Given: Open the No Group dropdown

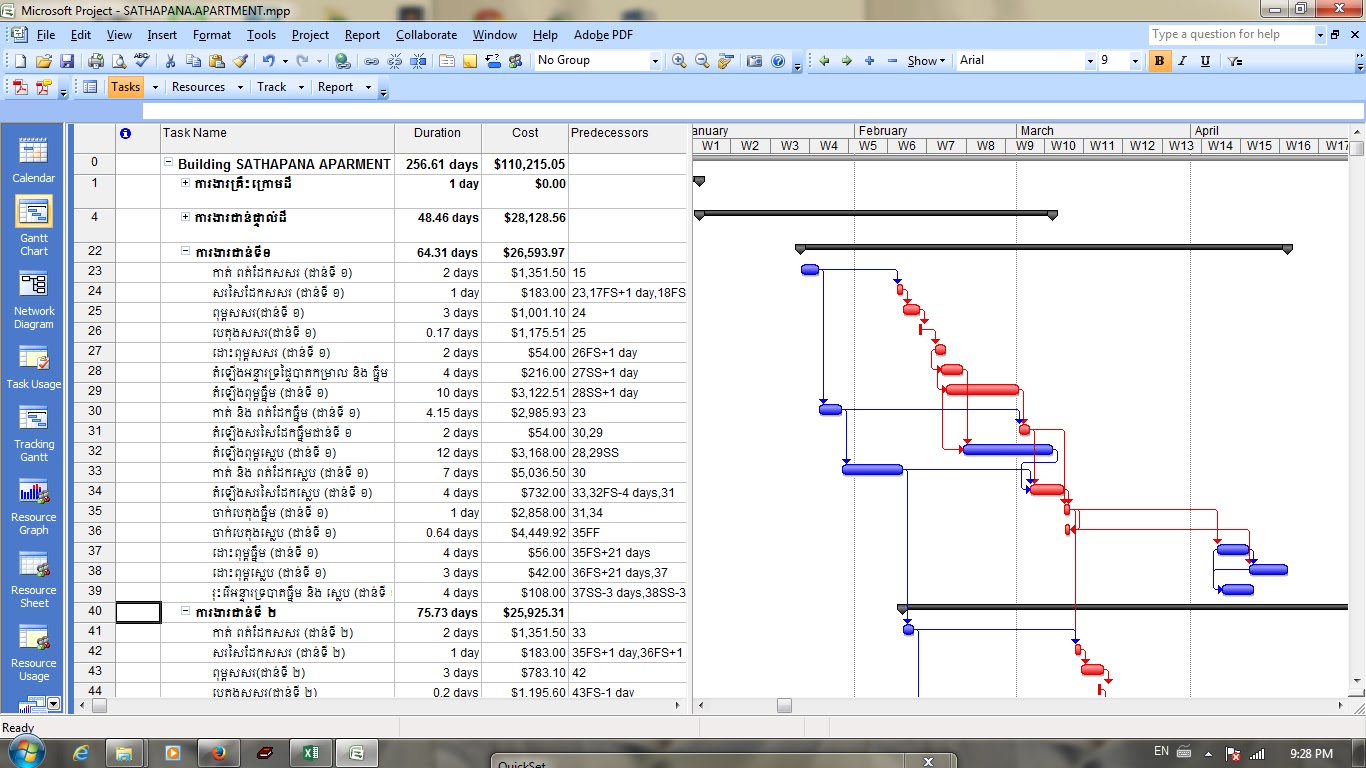Looking at the screenshot, I should [655, 61].
